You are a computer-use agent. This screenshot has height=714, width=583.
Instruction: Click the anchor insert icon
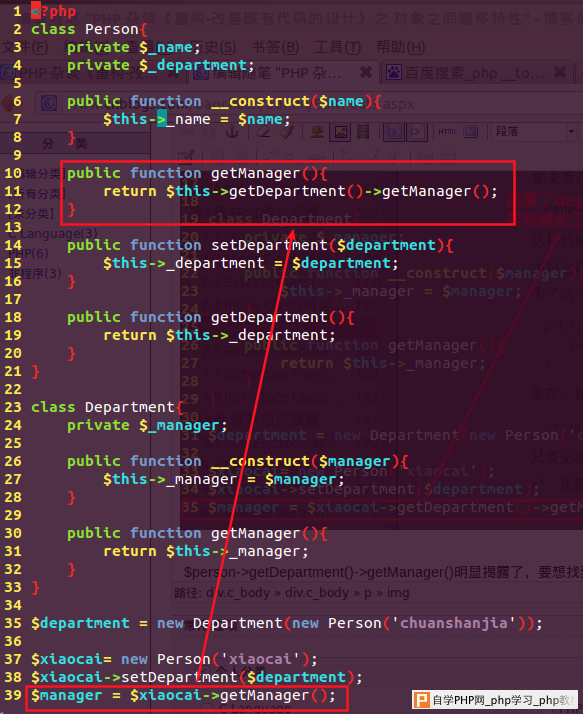point(232,132)
